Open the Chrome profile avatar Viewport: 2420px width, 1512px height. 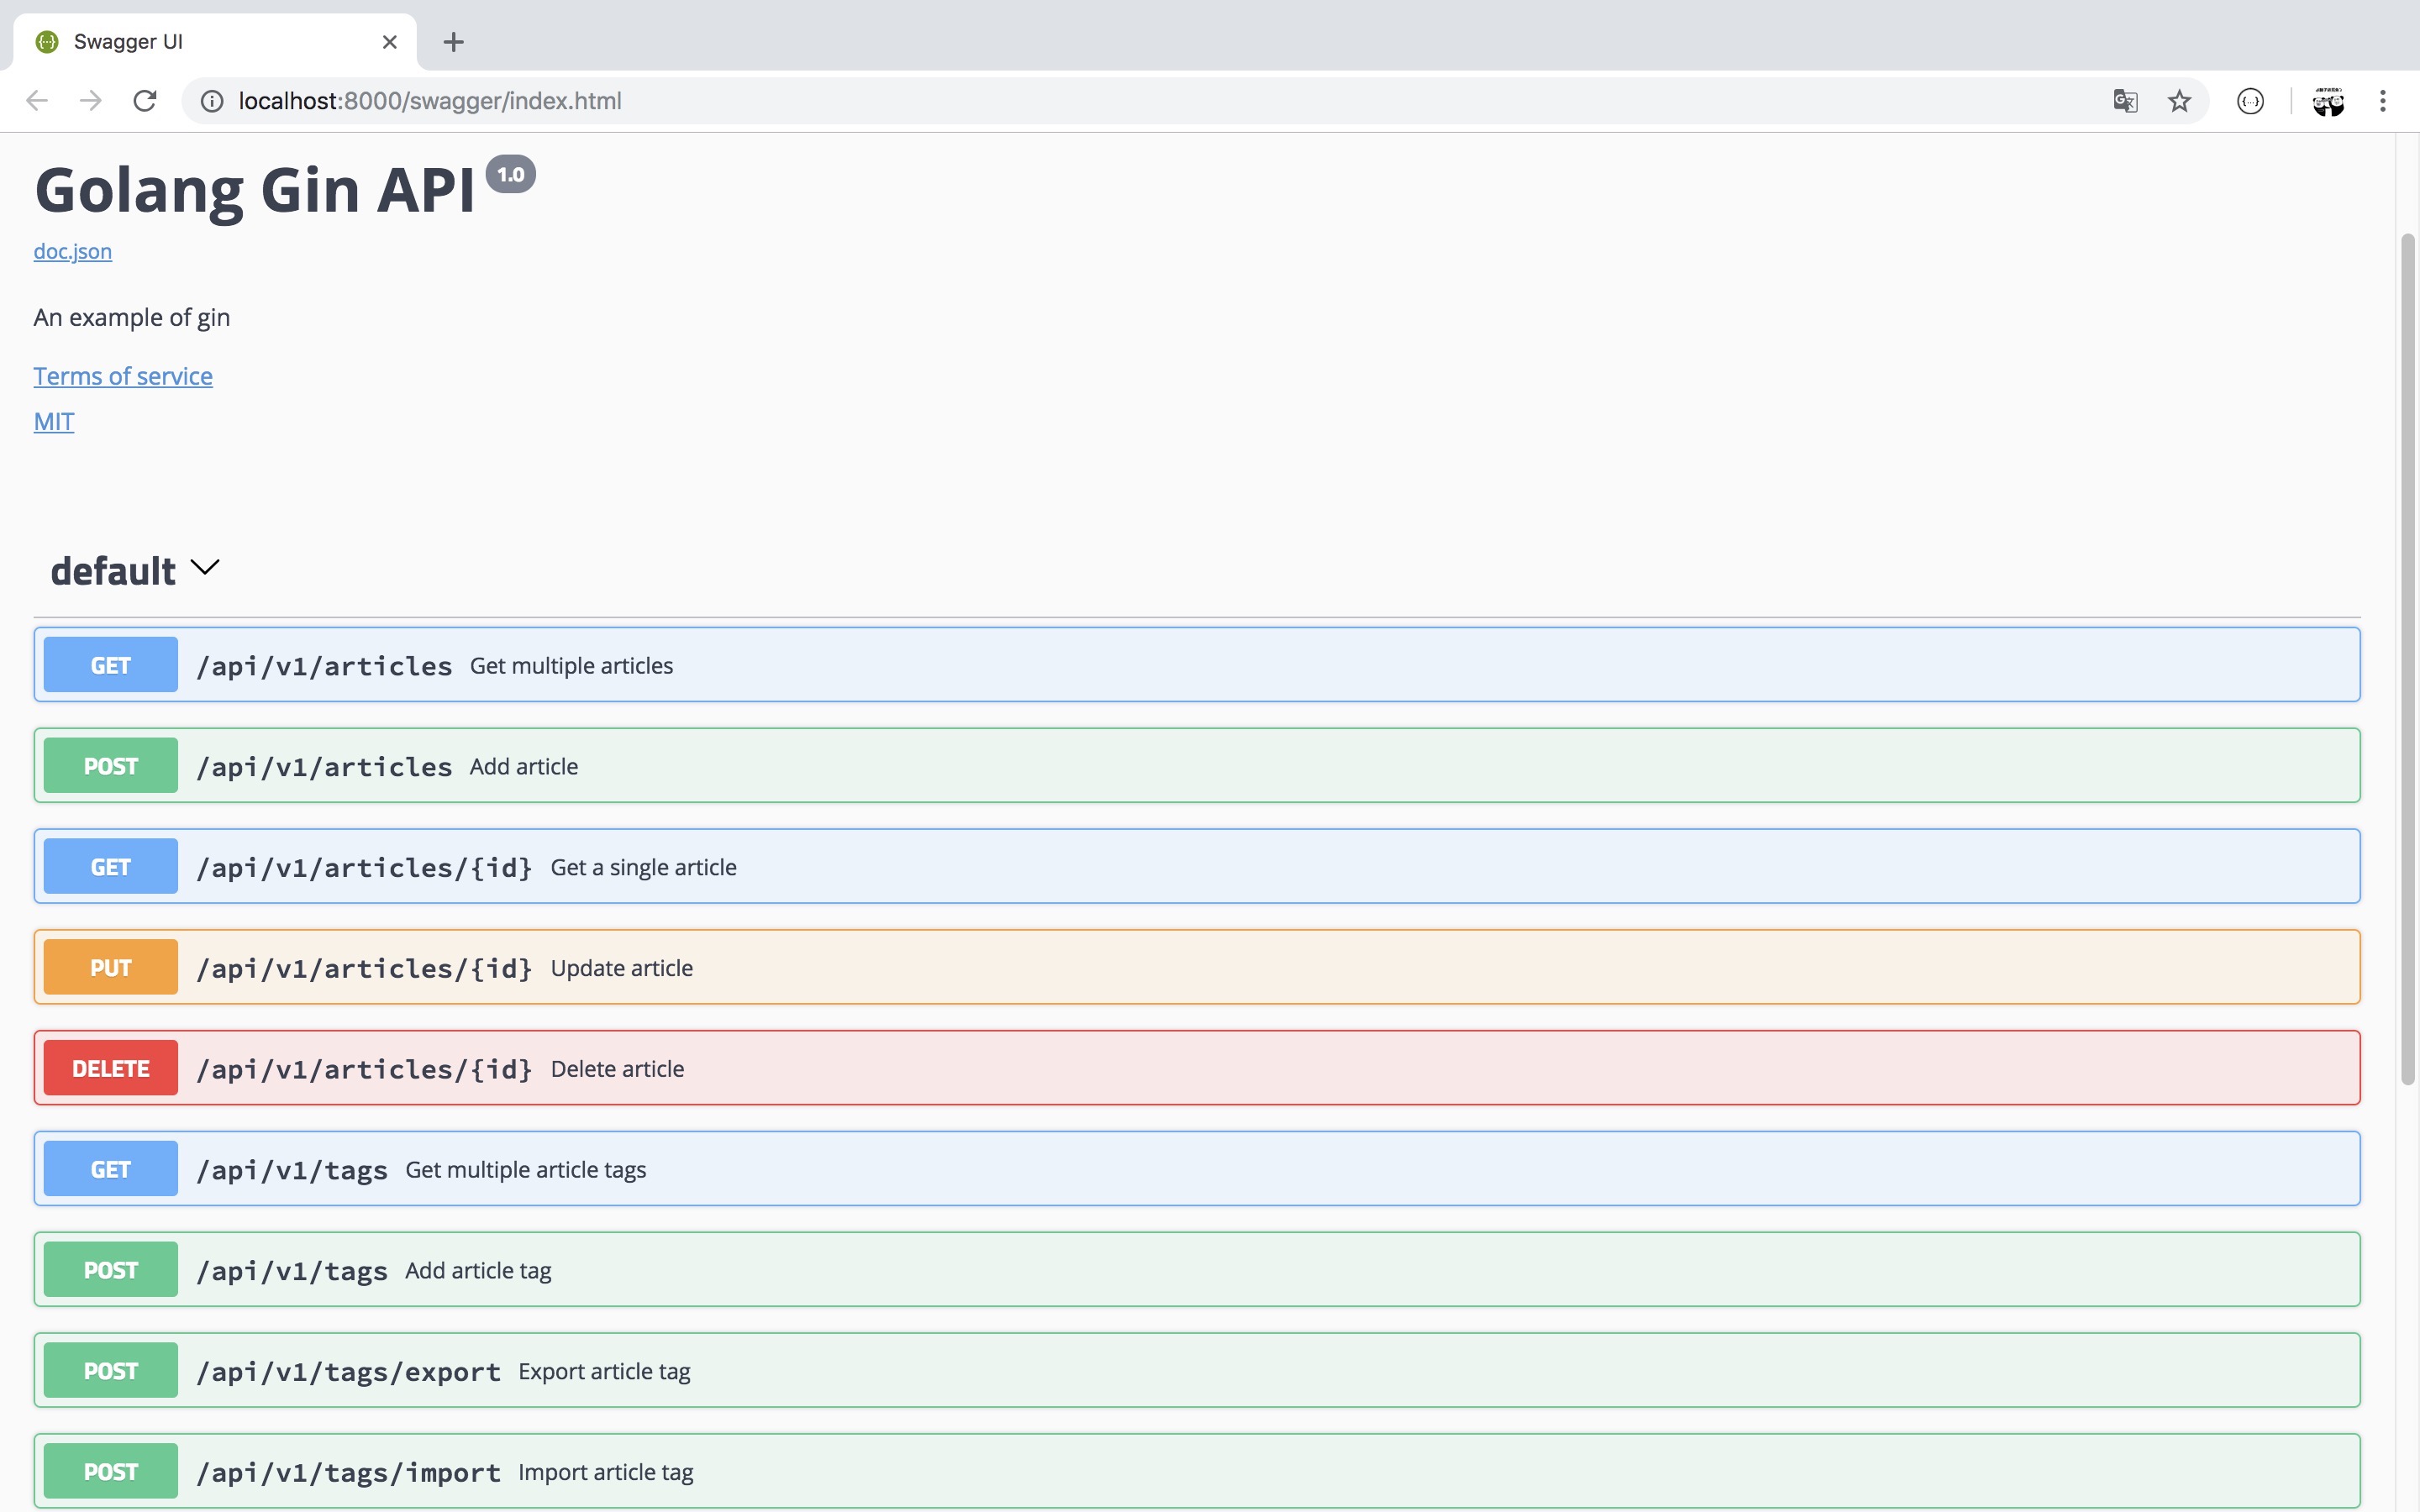[x=2328, y=101]
